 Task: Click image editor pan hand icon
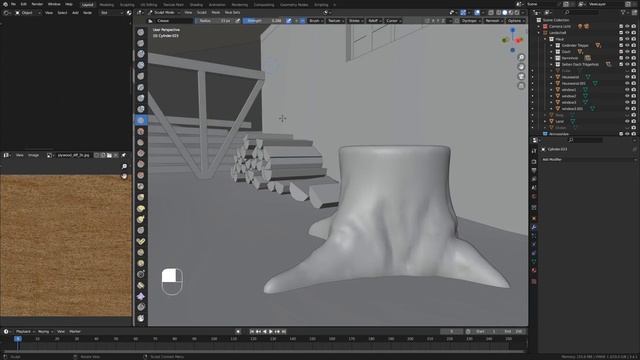point(124,176)
